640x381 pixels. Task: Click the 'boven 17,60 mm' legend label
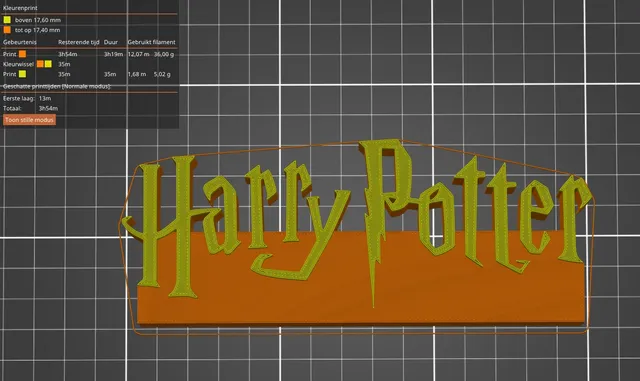pos(38,20)
